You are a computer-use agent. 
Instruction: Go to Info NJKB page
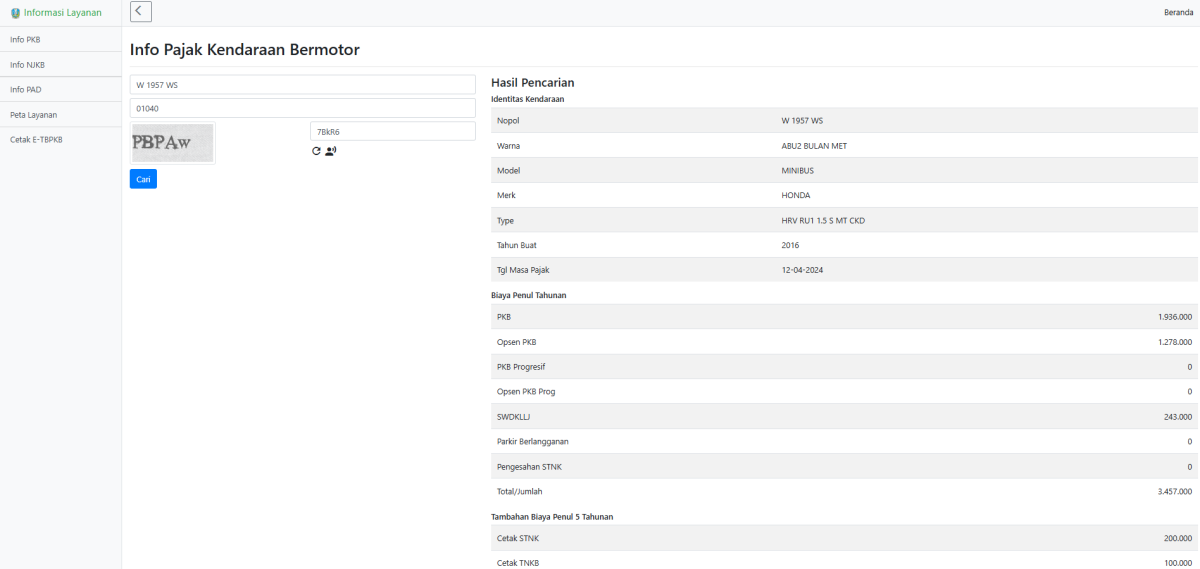(x=27, y=65)
